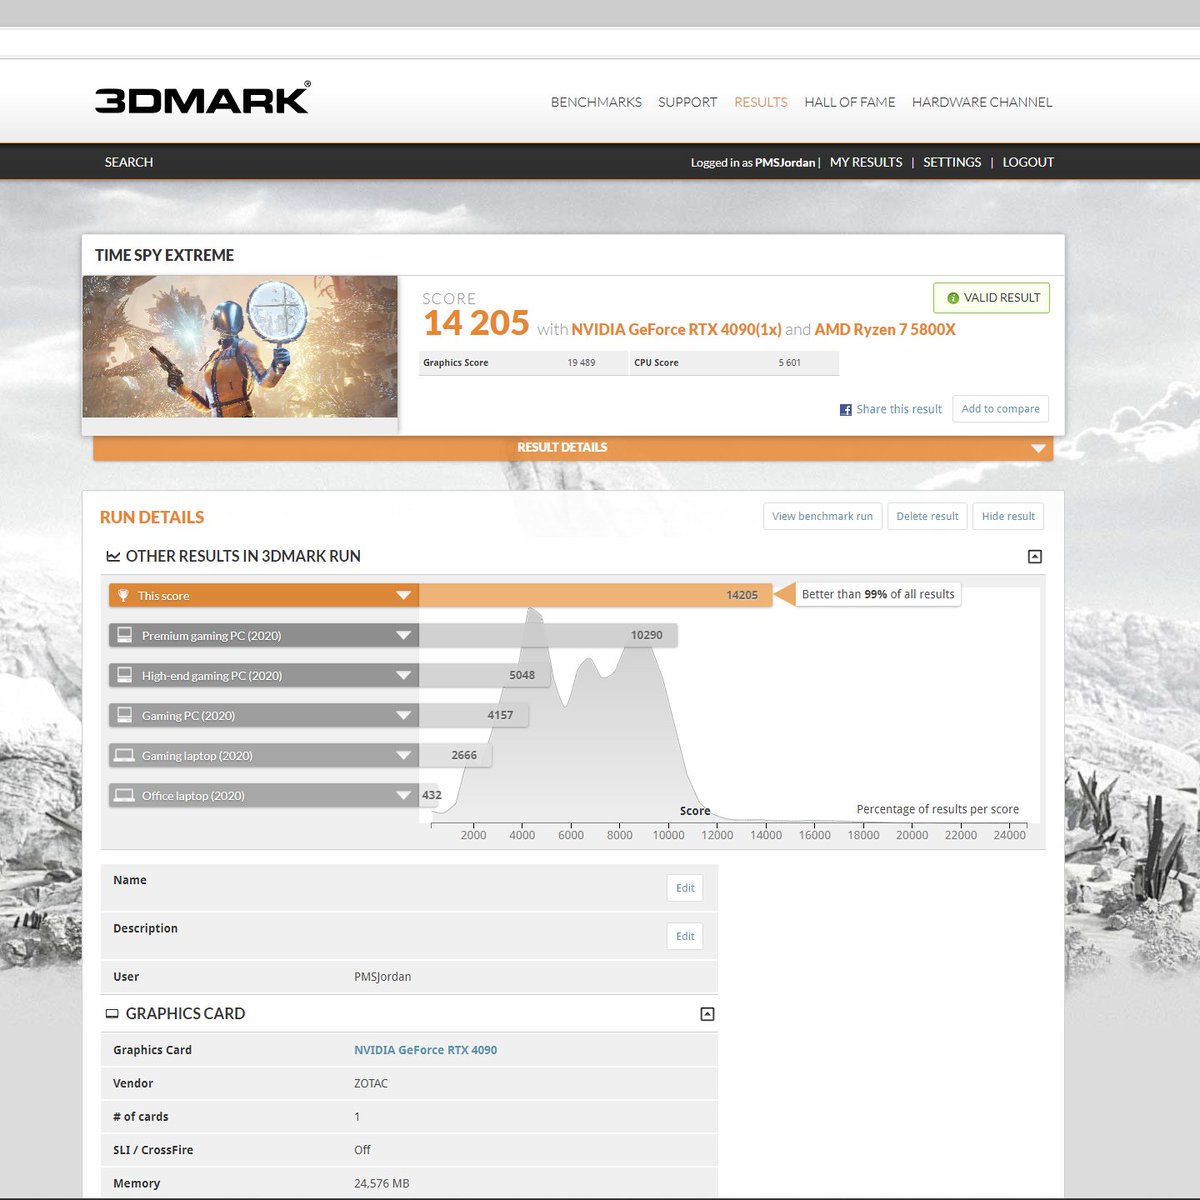Open the High-end gaming PC (2020) dropdown

(x=403, y=675)
